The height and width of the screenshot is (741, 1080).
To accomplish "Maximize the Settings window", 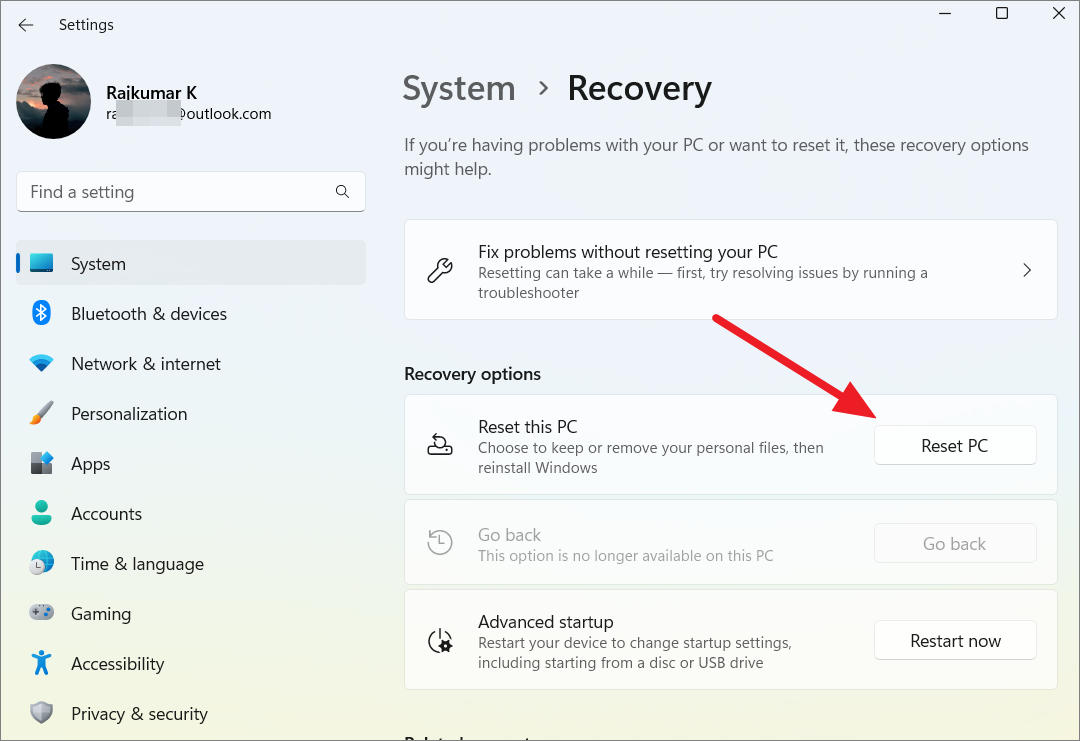I will click(1002, 13).
